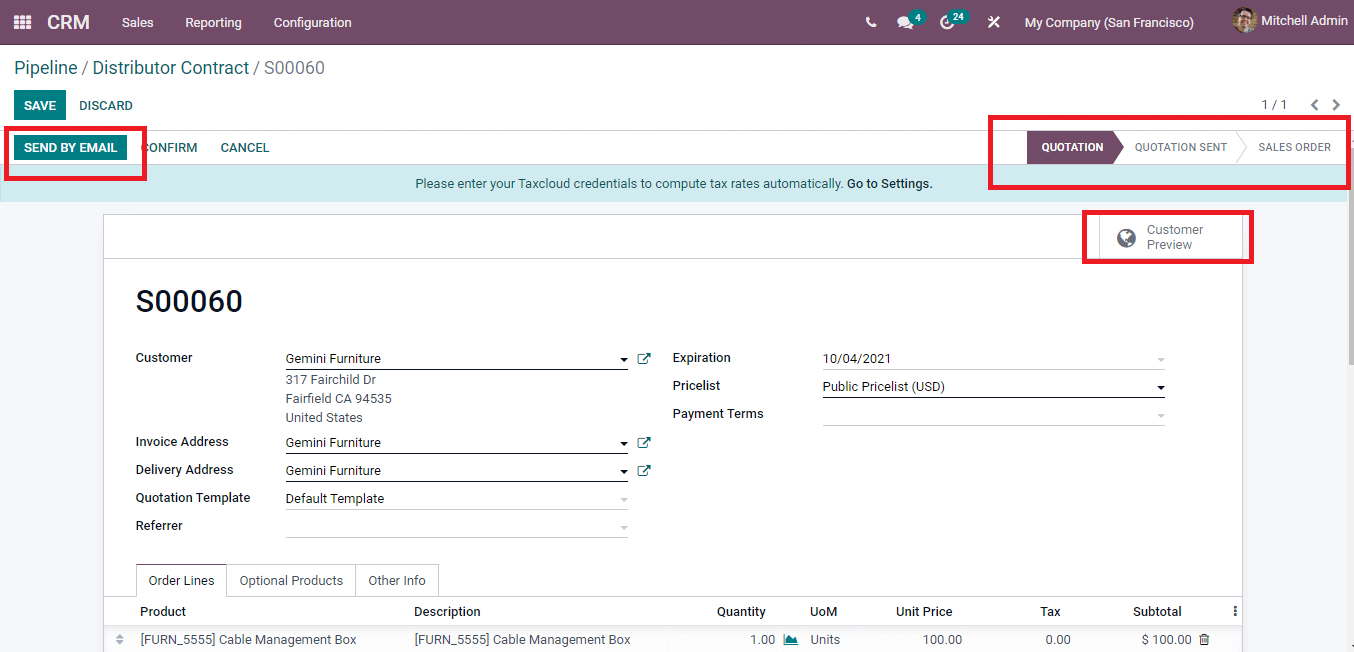Screen dimensions: 1354x652
Task: Go to previous record arrow
Action: click(1315, 105)
